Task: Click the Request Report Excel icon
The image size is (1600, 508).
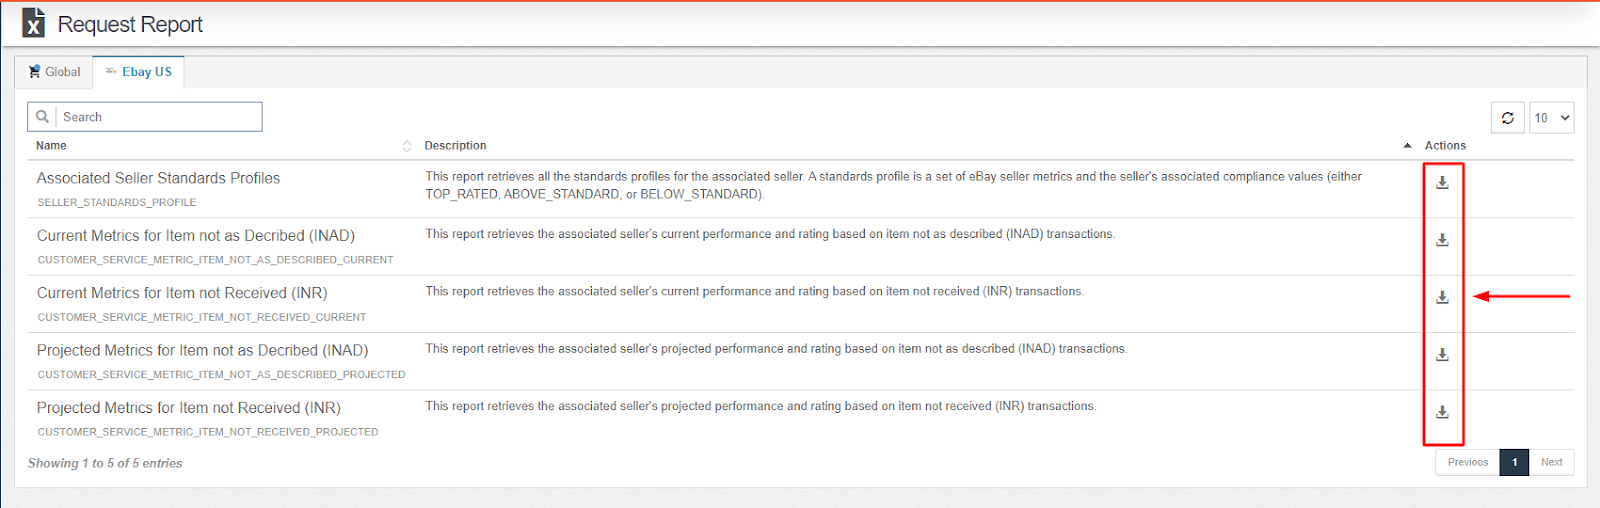Action: click(x=33, y=23)
